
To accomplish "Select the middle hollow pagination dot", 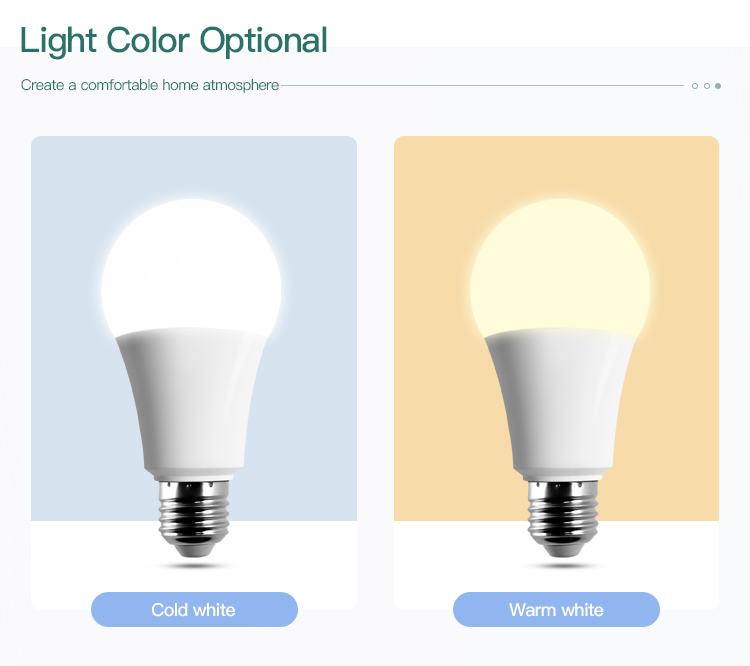I will coord(707,86).
